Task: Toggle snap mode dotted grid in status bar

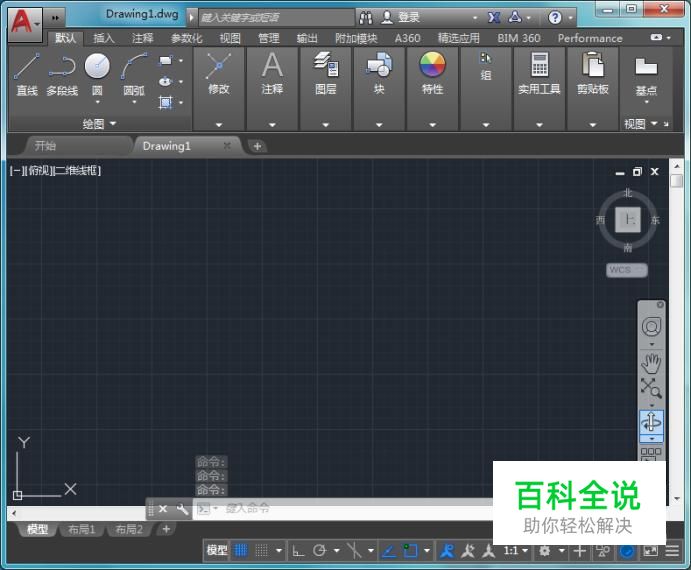Action: point(262,550)
